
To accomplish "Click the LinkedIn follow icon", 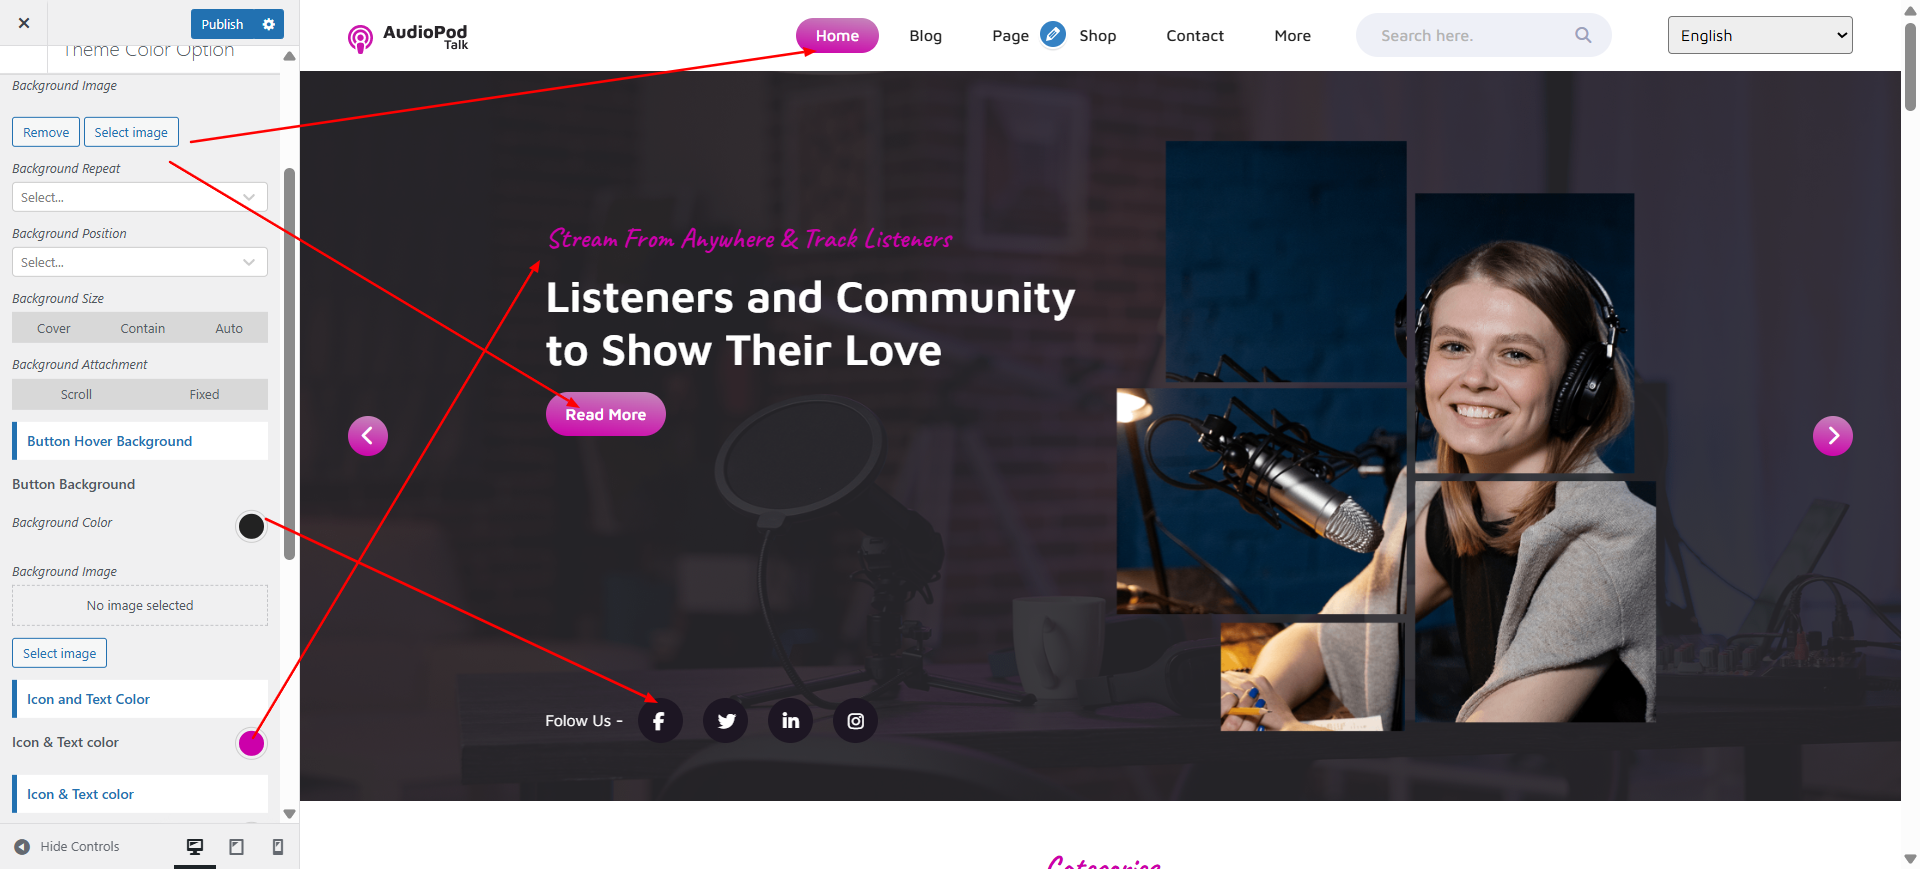I will pos(790,721).
